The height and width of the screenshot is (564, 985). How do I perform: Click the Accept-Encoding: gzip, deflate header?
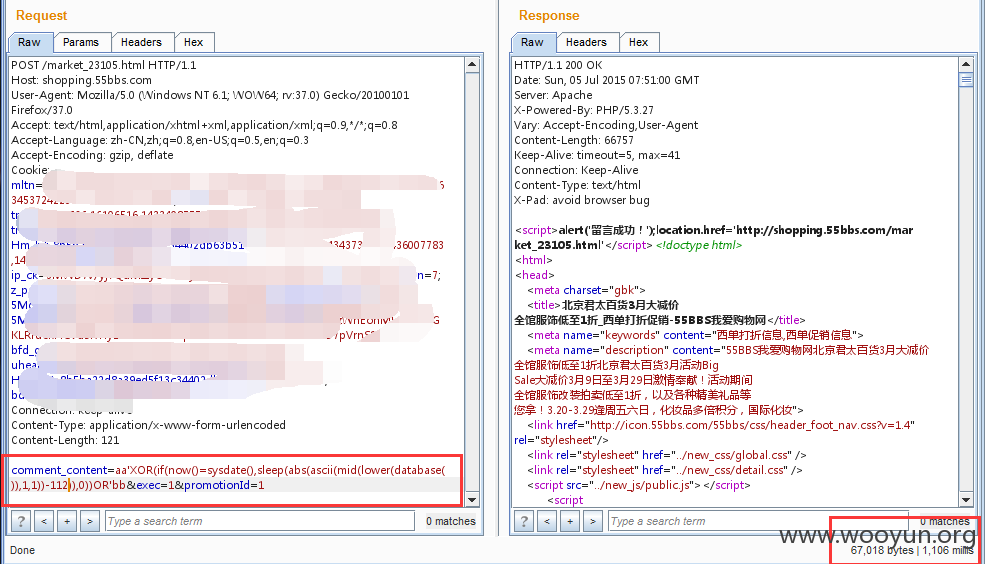point(92,155)
